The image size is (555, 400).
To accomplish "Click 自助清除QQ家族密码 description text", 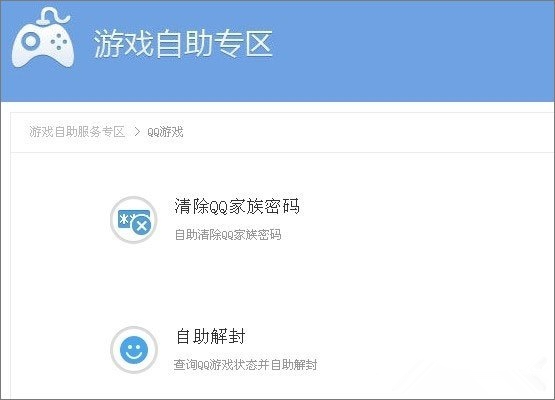I will (228, 234).
